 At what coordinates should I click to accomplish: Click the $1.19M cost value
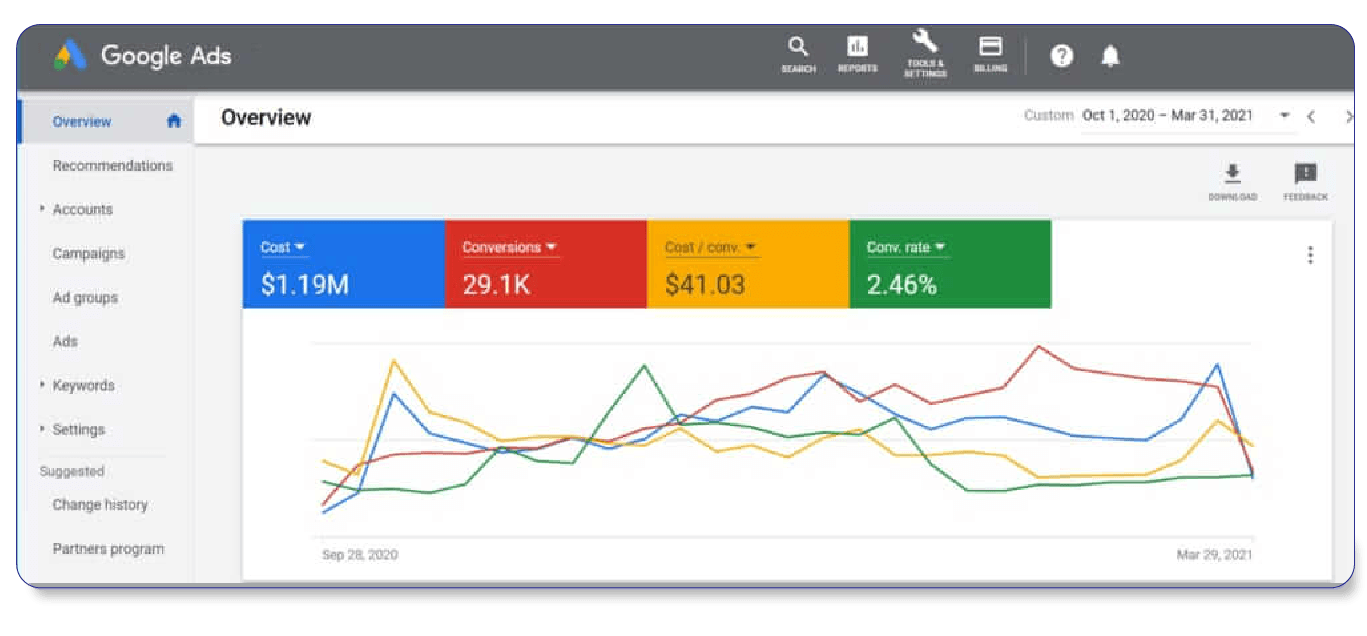pyautogui.click(x=305, y=285)
